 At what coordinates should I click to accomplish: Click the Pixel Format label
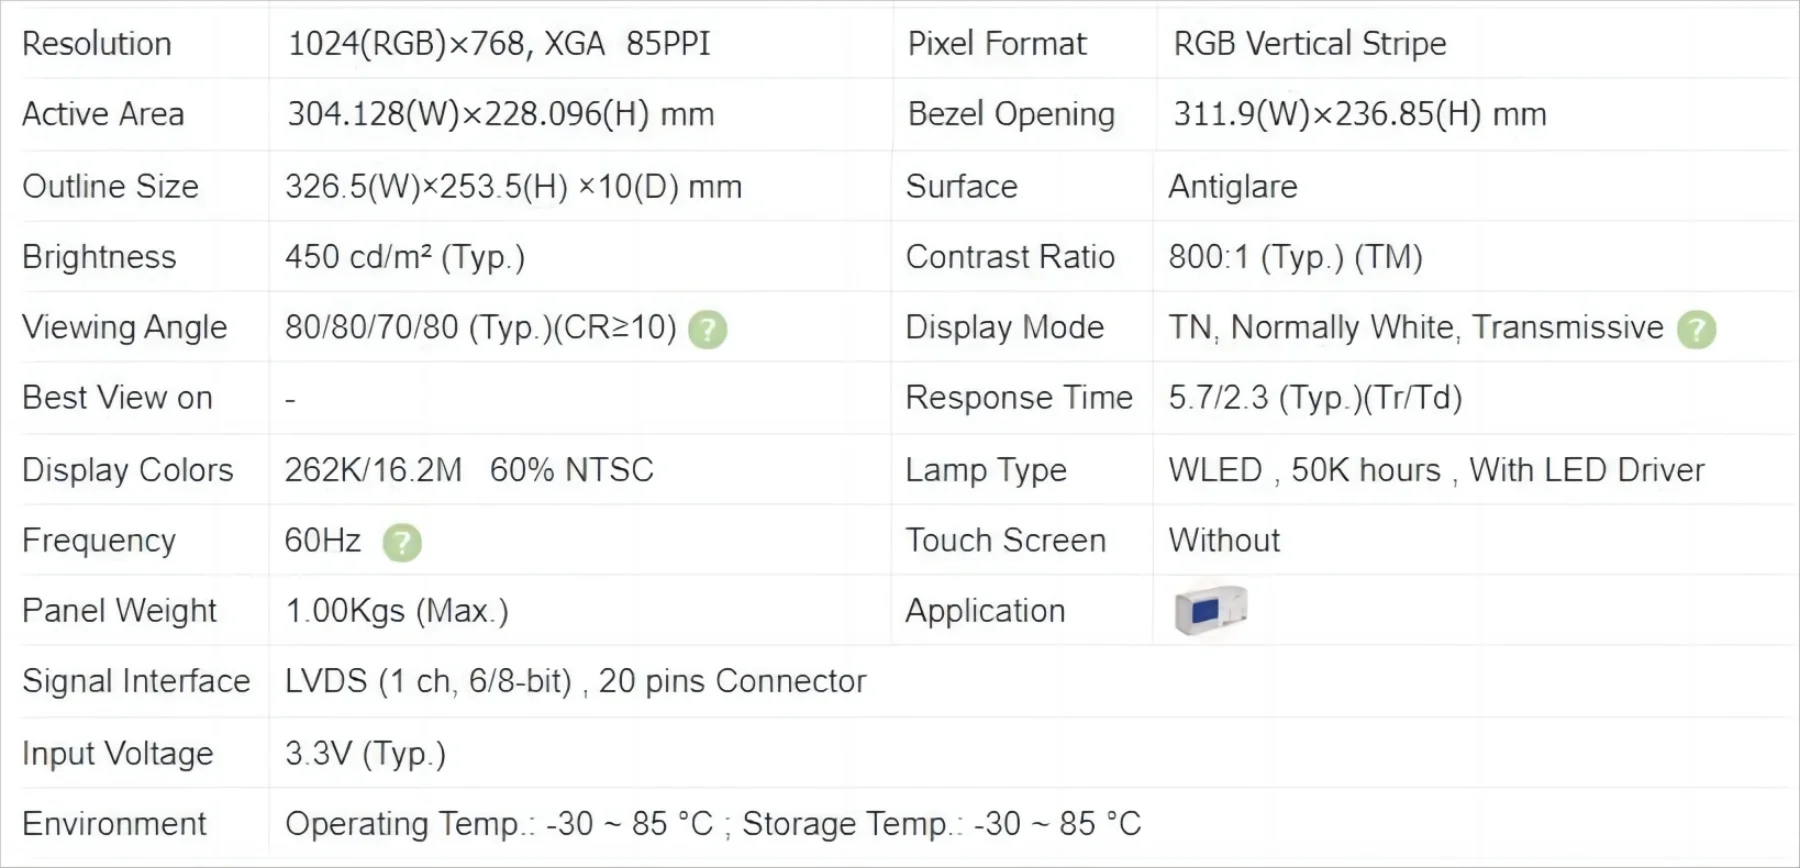[996, 44]
